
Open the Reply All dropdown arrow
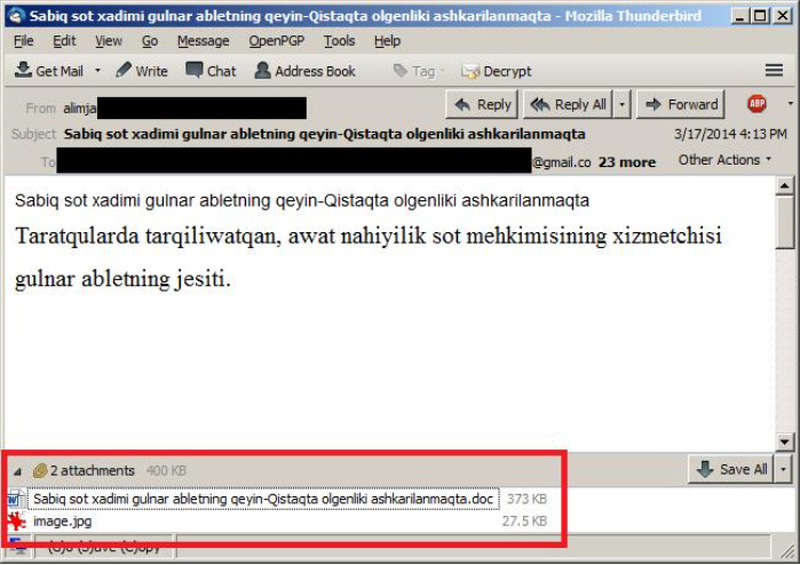pos(622,104)
